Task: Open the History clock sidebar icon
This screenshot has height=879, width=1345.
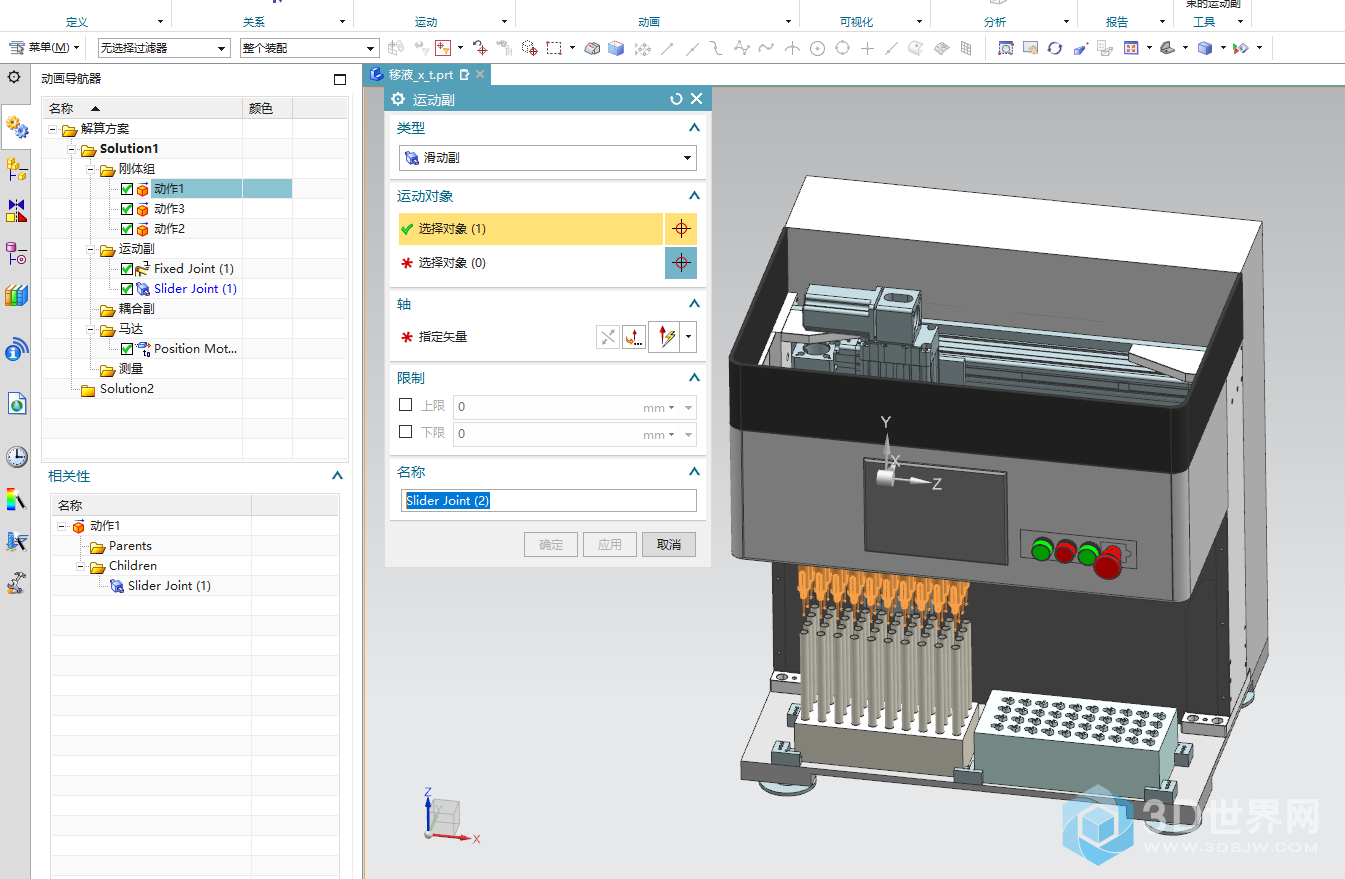Action: tap(16, 457)
